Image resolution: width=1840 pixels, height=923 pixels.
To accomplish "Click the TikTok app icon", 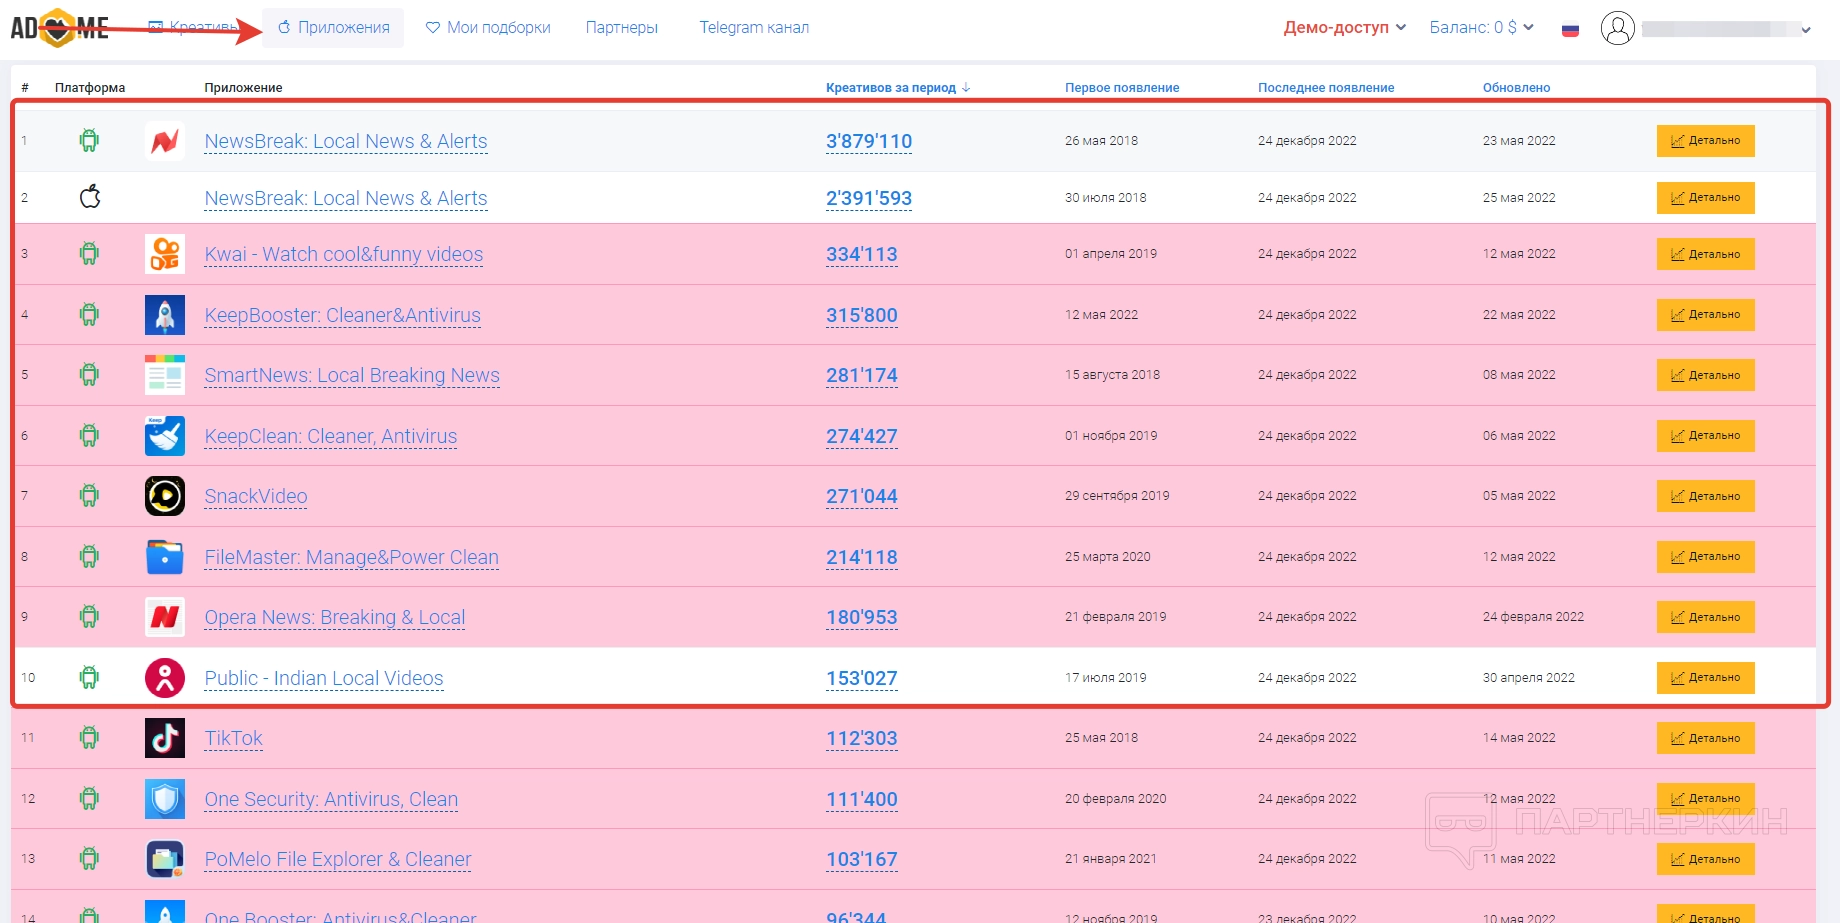I will [165, 739].
